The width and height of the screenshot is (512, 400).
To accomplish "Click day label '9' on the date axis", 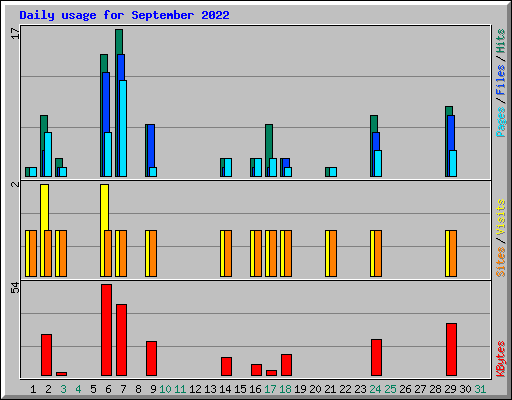I will (153, 389).
